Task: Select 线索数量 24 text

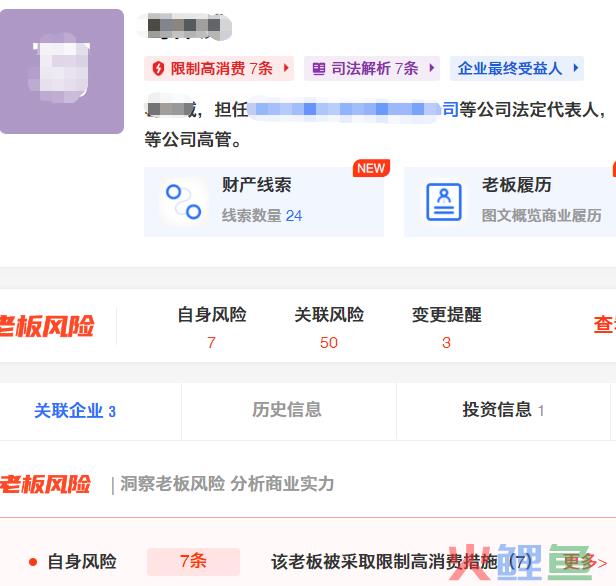Action: pyautogui.click(x=262, y=216)
